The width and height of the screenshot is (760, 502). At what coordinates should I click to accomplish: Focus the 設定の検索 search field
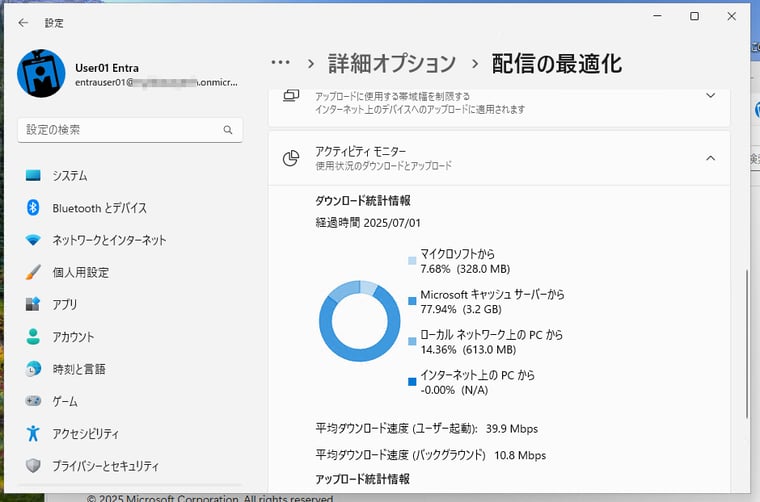coord(130,130)
